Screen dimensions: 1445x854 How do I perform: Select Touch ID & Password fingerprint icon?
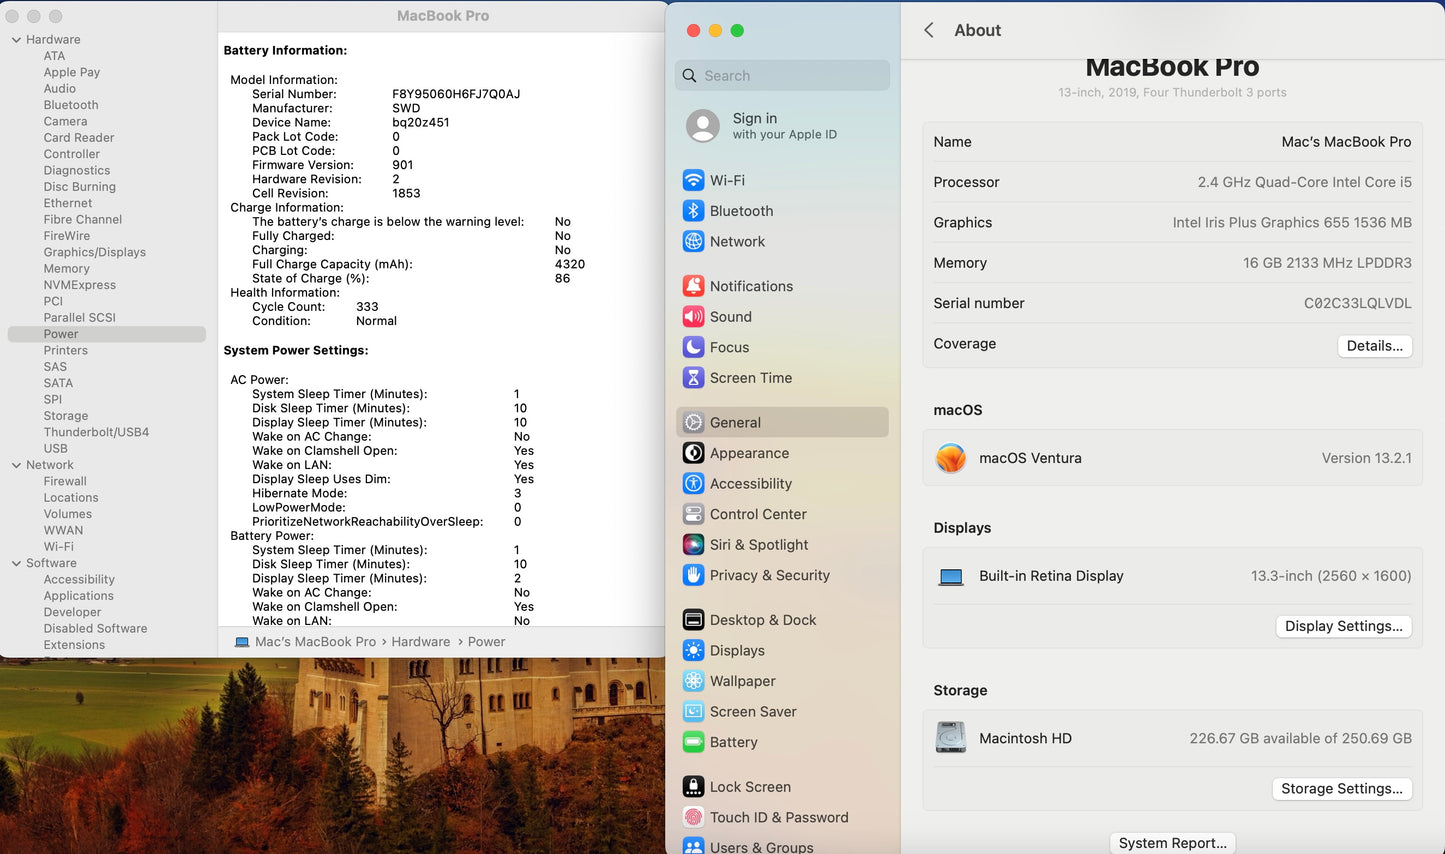(693, 817)
